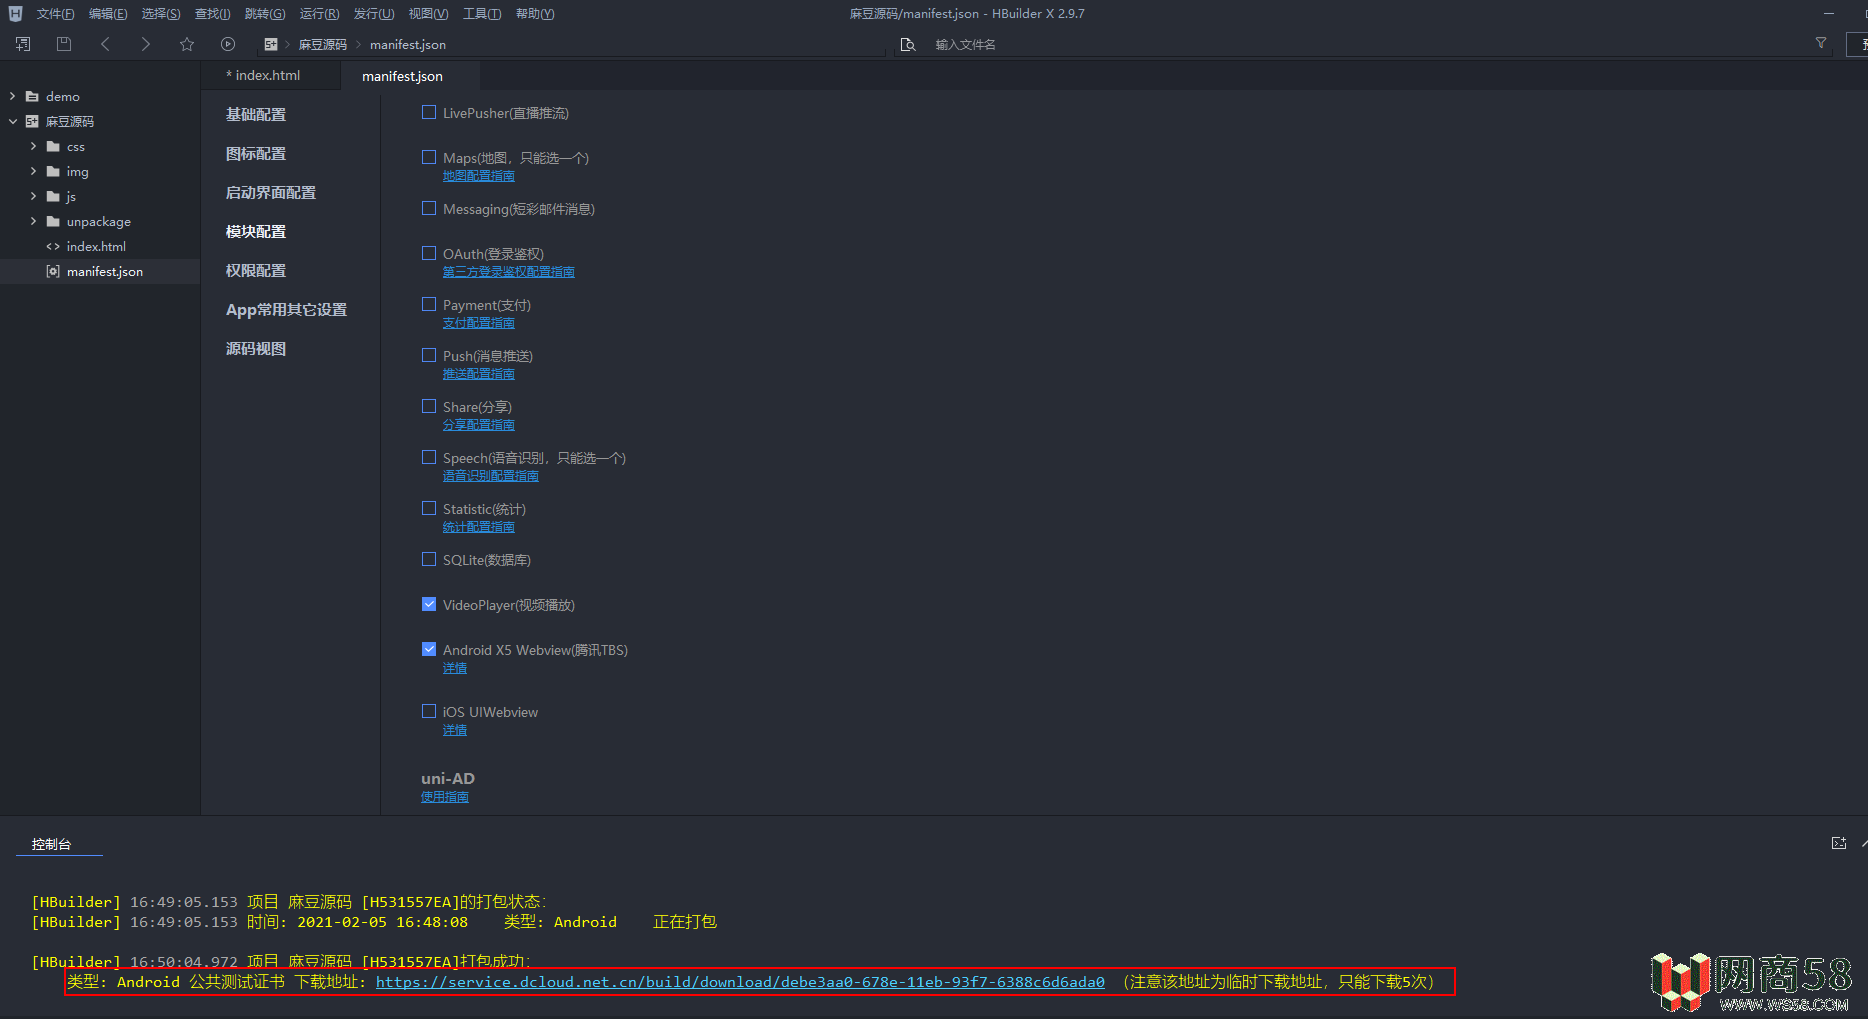The image size is (1868, 1019).
Task: Click the demo folder icon
Action: coord(32,96)
